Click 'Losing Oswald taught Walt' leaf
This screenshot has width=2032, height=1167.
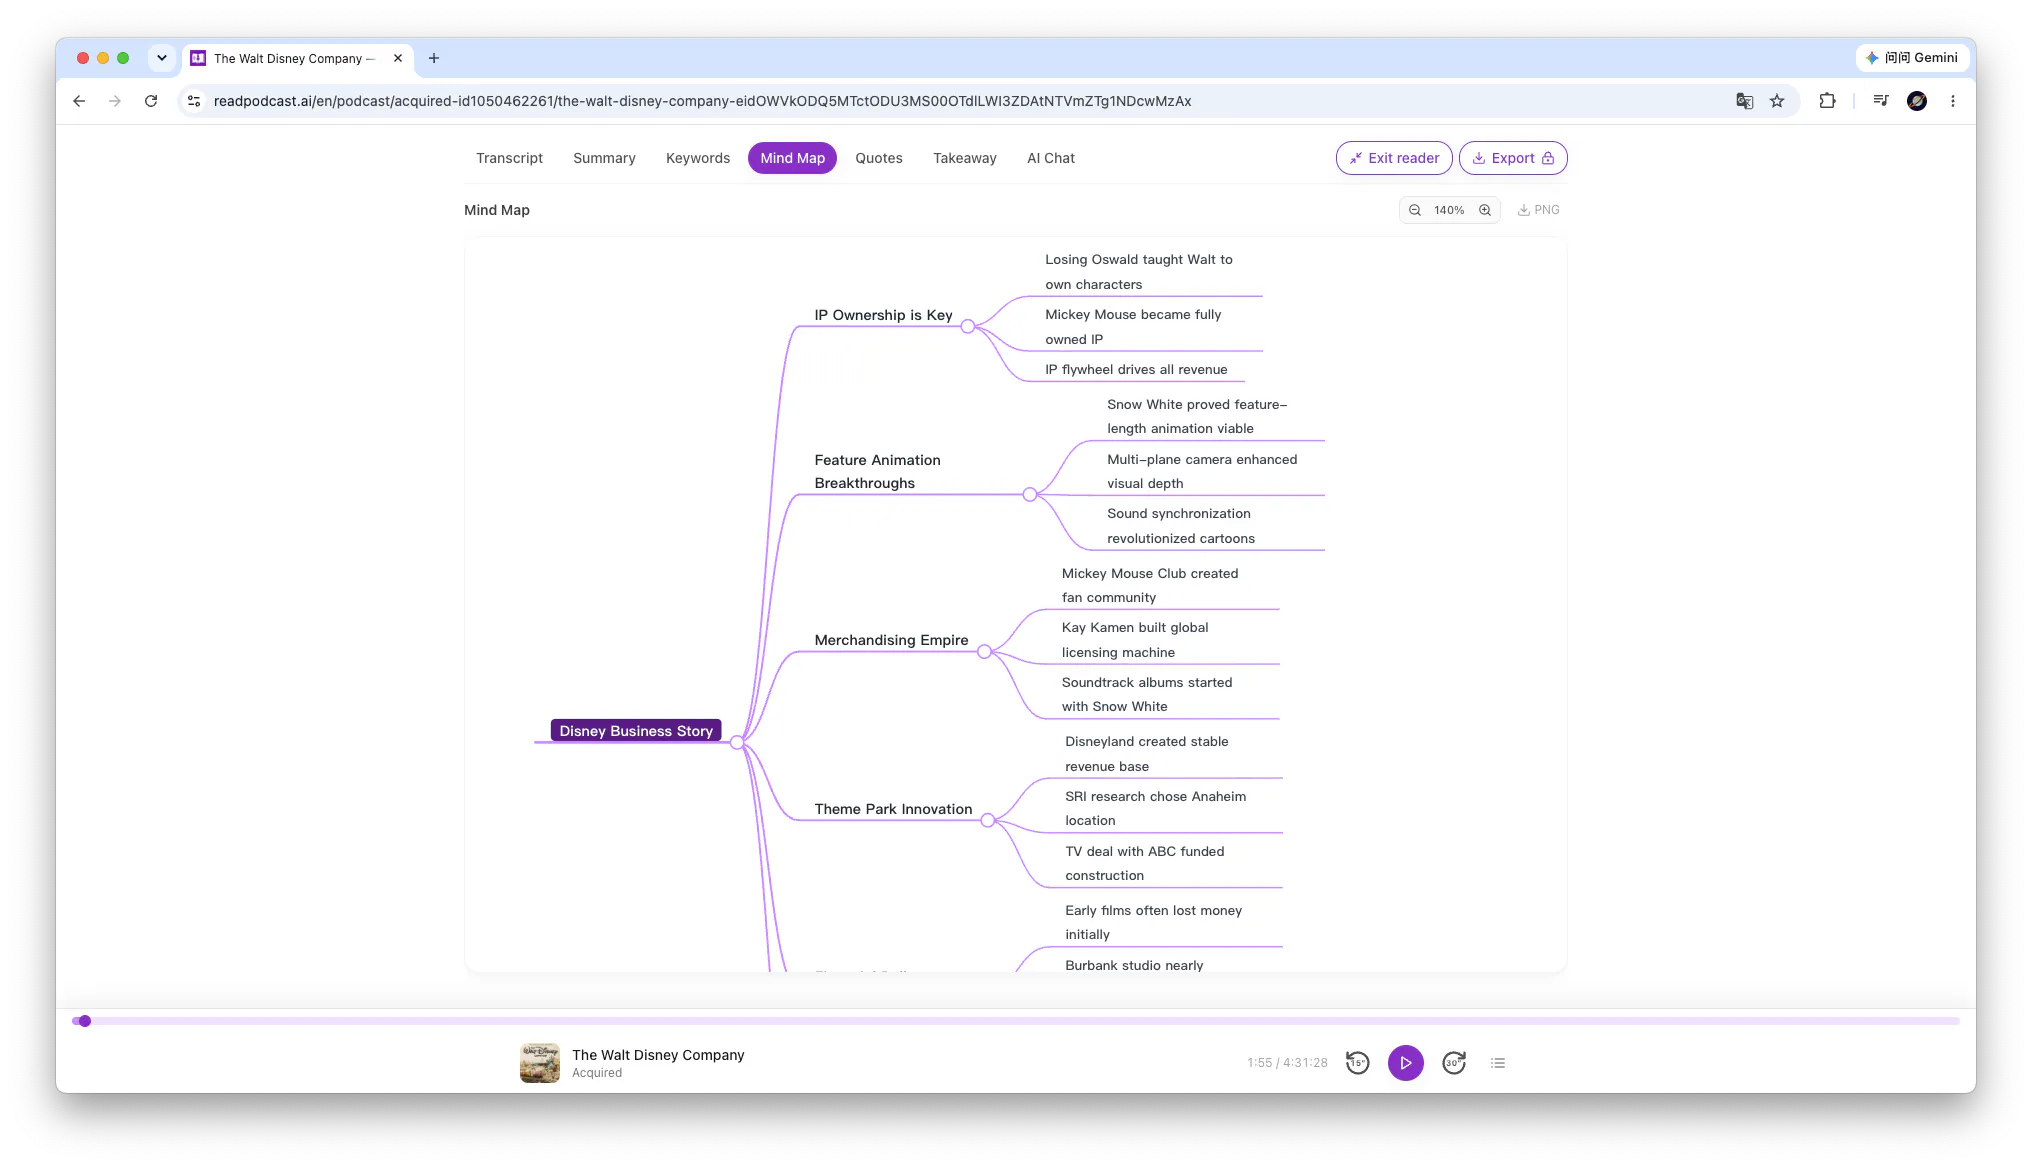(x=1138, y=272)
